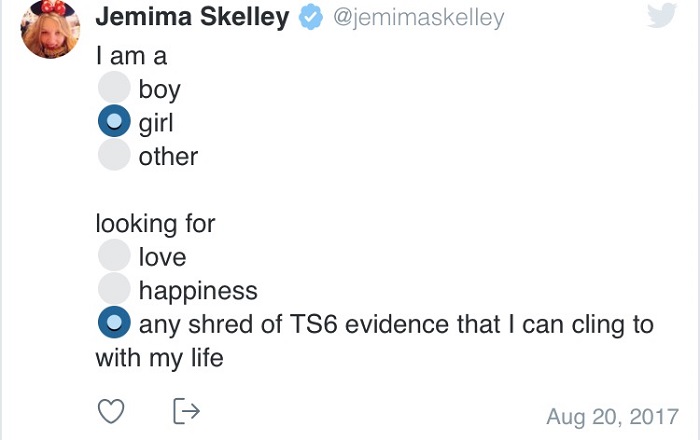Click the blue verified badge
Viewport: 700px width, 440px height.
tap(310, 18)
